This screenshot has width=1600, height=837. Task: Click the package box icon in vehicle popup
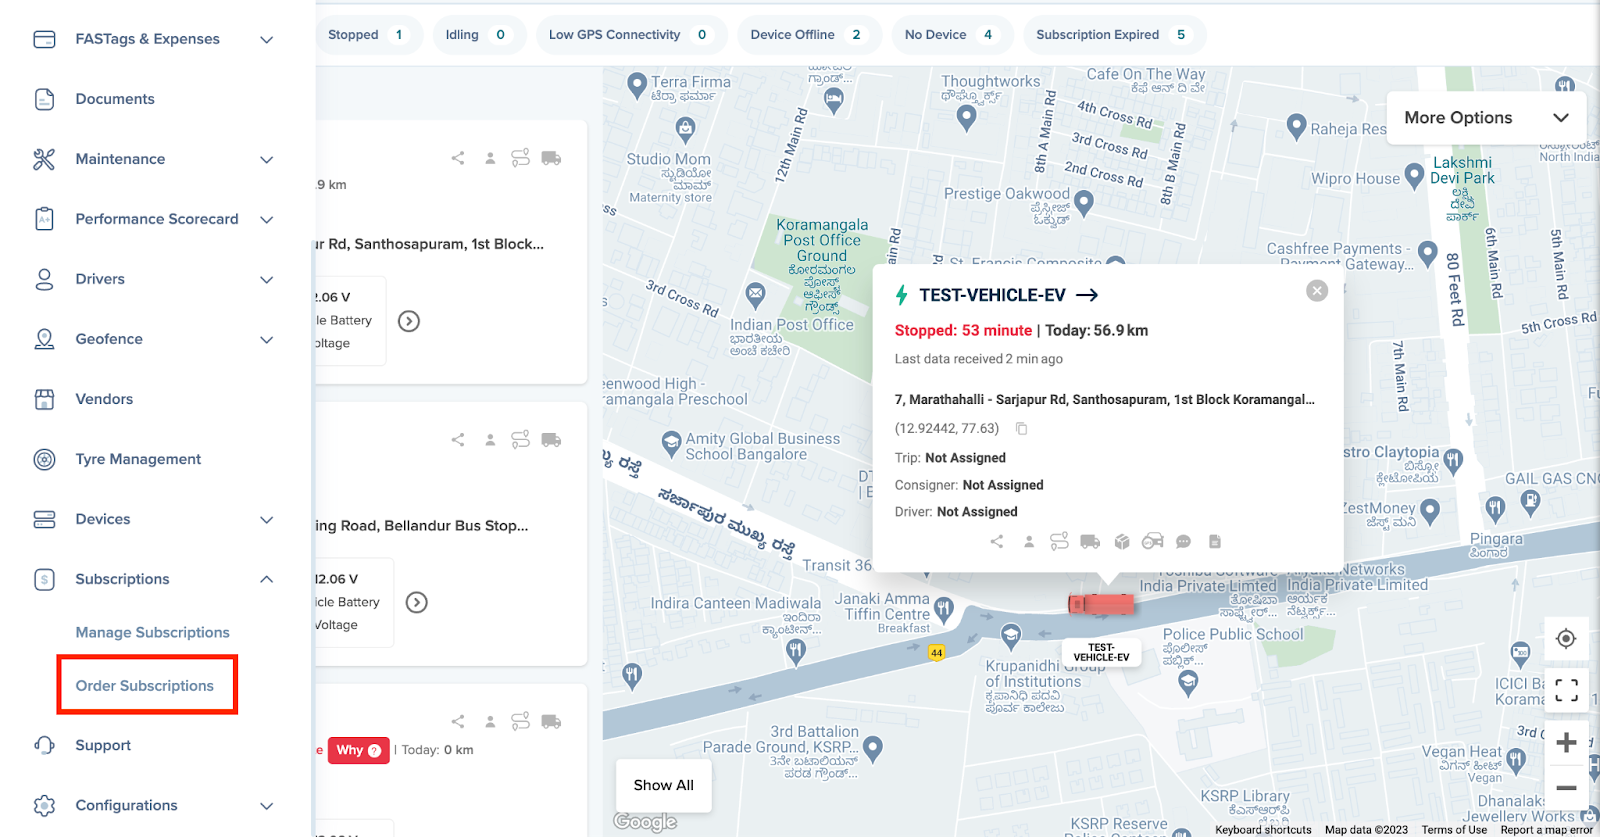pos(1122,541)
